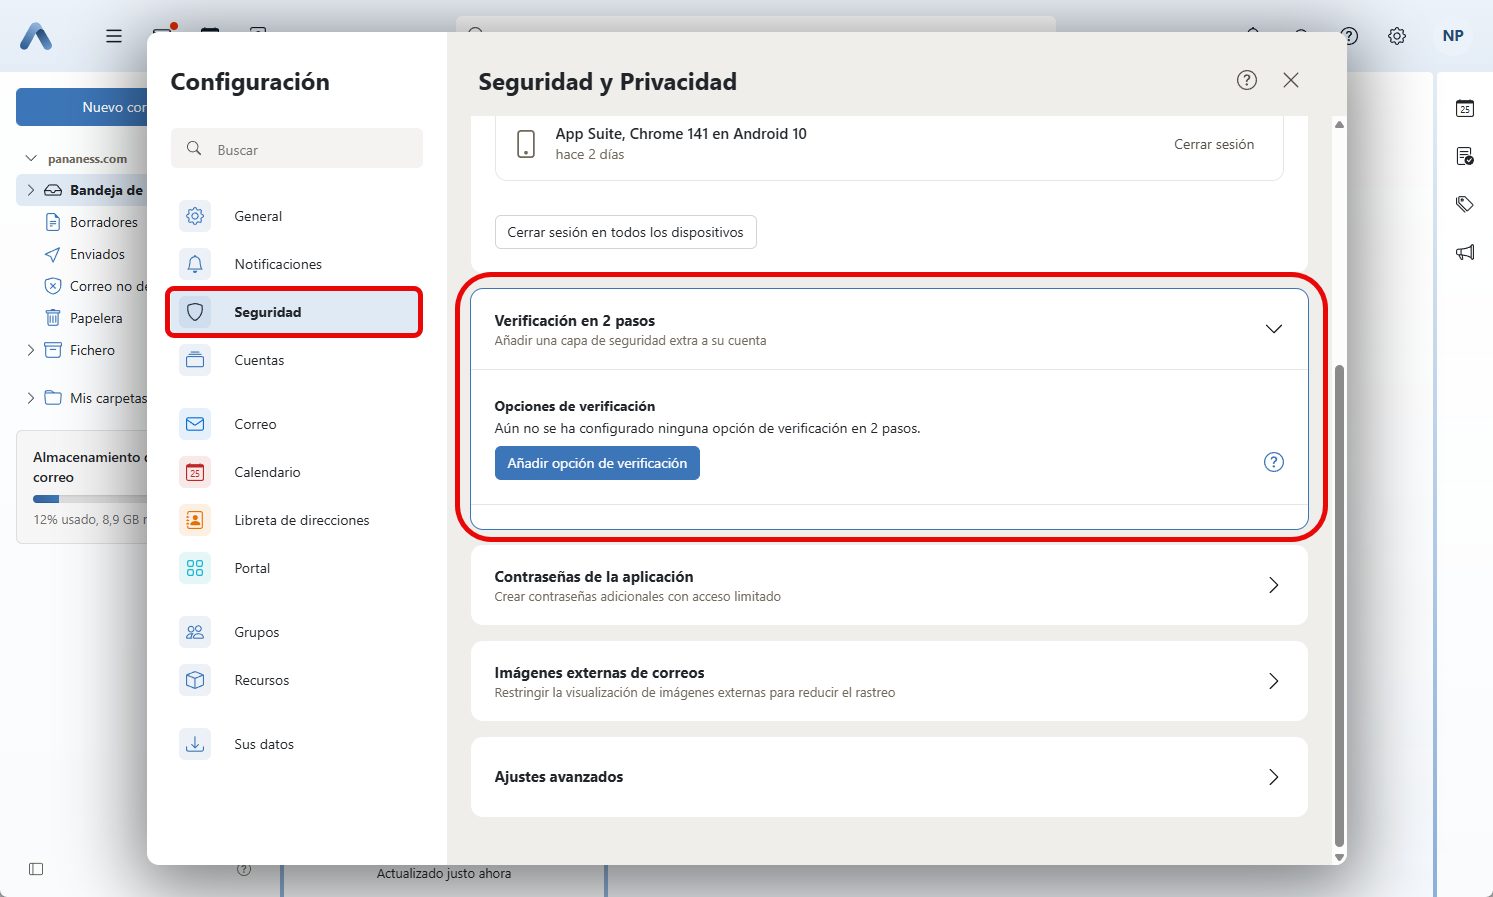Viewport: 1493px width, 897px height.
Task: Open the calendar icon in right sidebar
Action: pos(1465,108)
